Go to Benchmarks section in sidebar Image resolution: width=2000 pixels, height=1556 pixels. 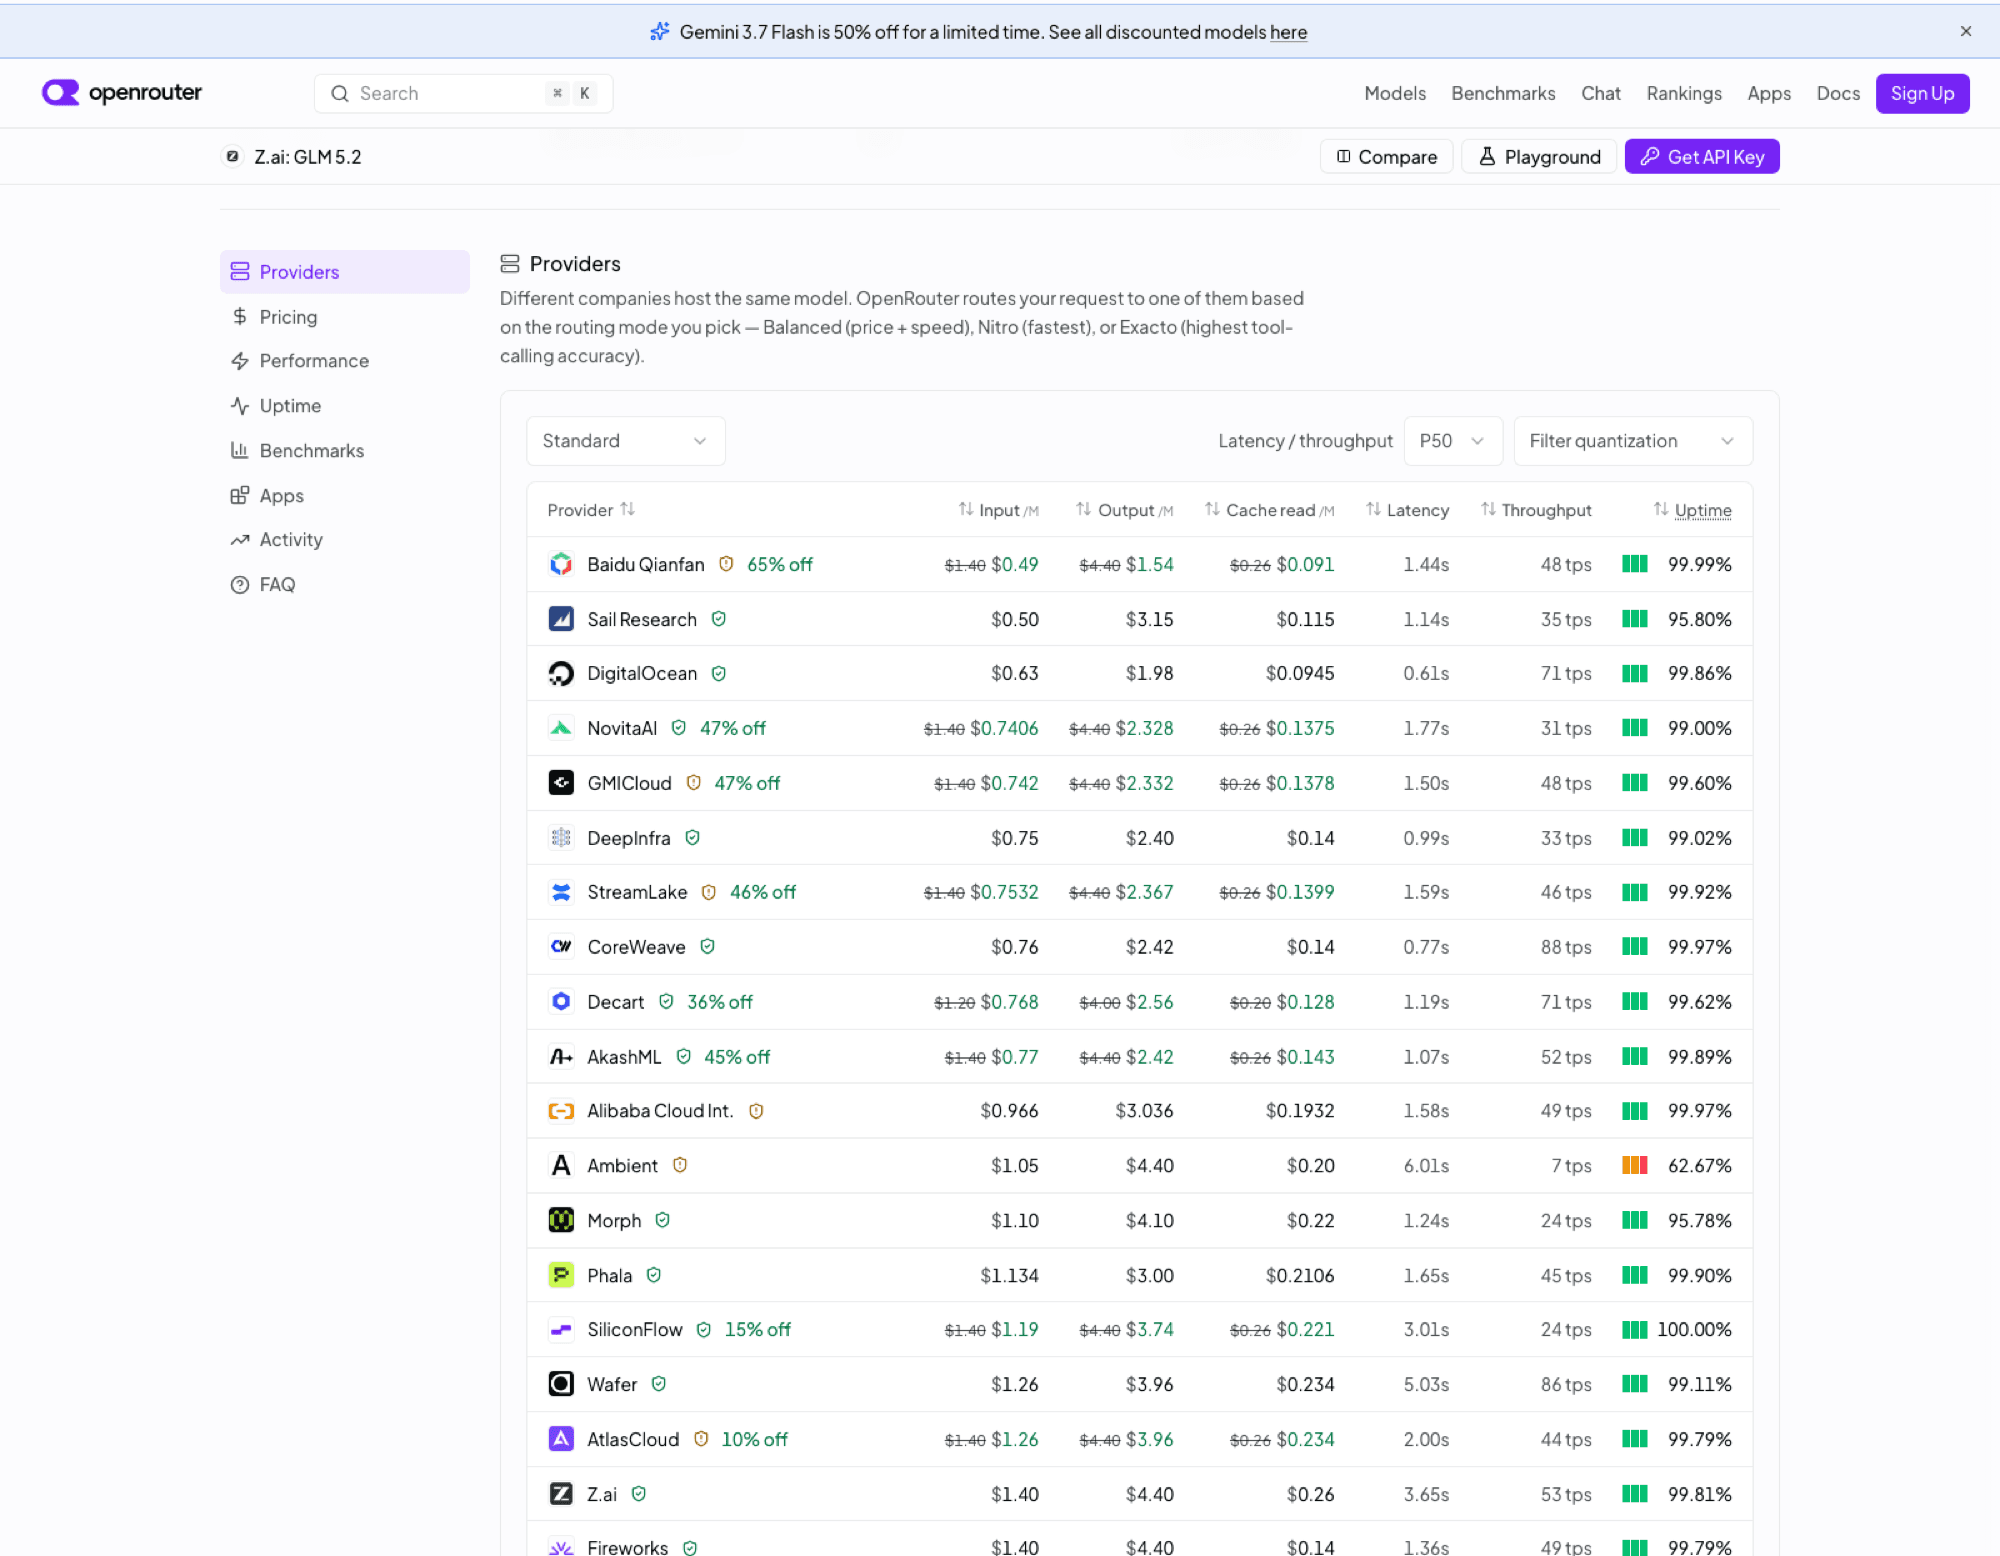coord(345,451)
